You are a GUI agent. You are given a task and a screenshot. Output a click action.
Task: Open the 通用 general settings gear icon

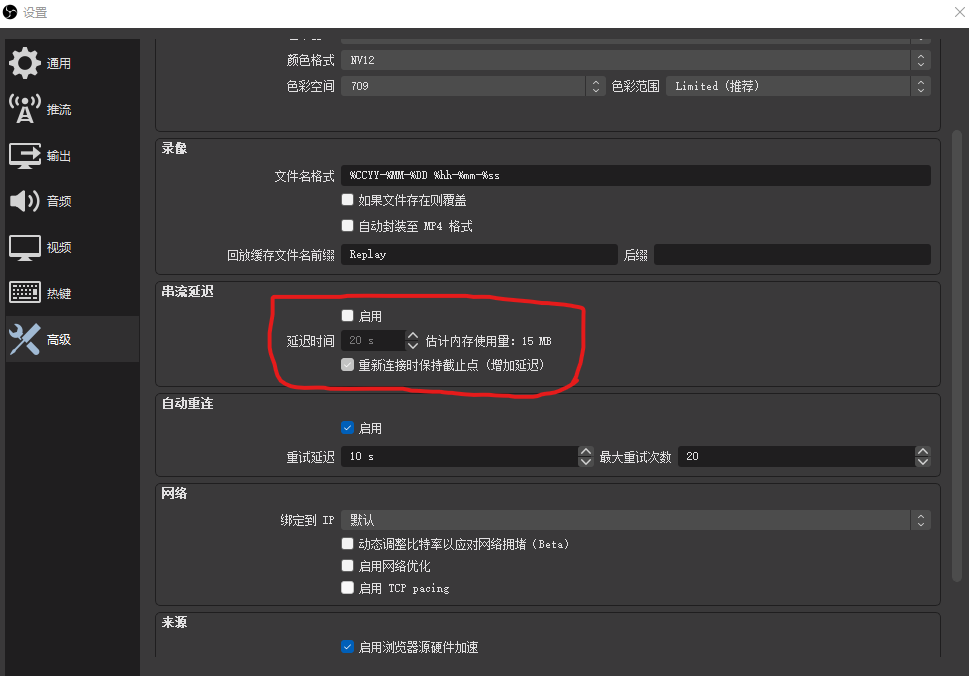click(x=25, y=63)
